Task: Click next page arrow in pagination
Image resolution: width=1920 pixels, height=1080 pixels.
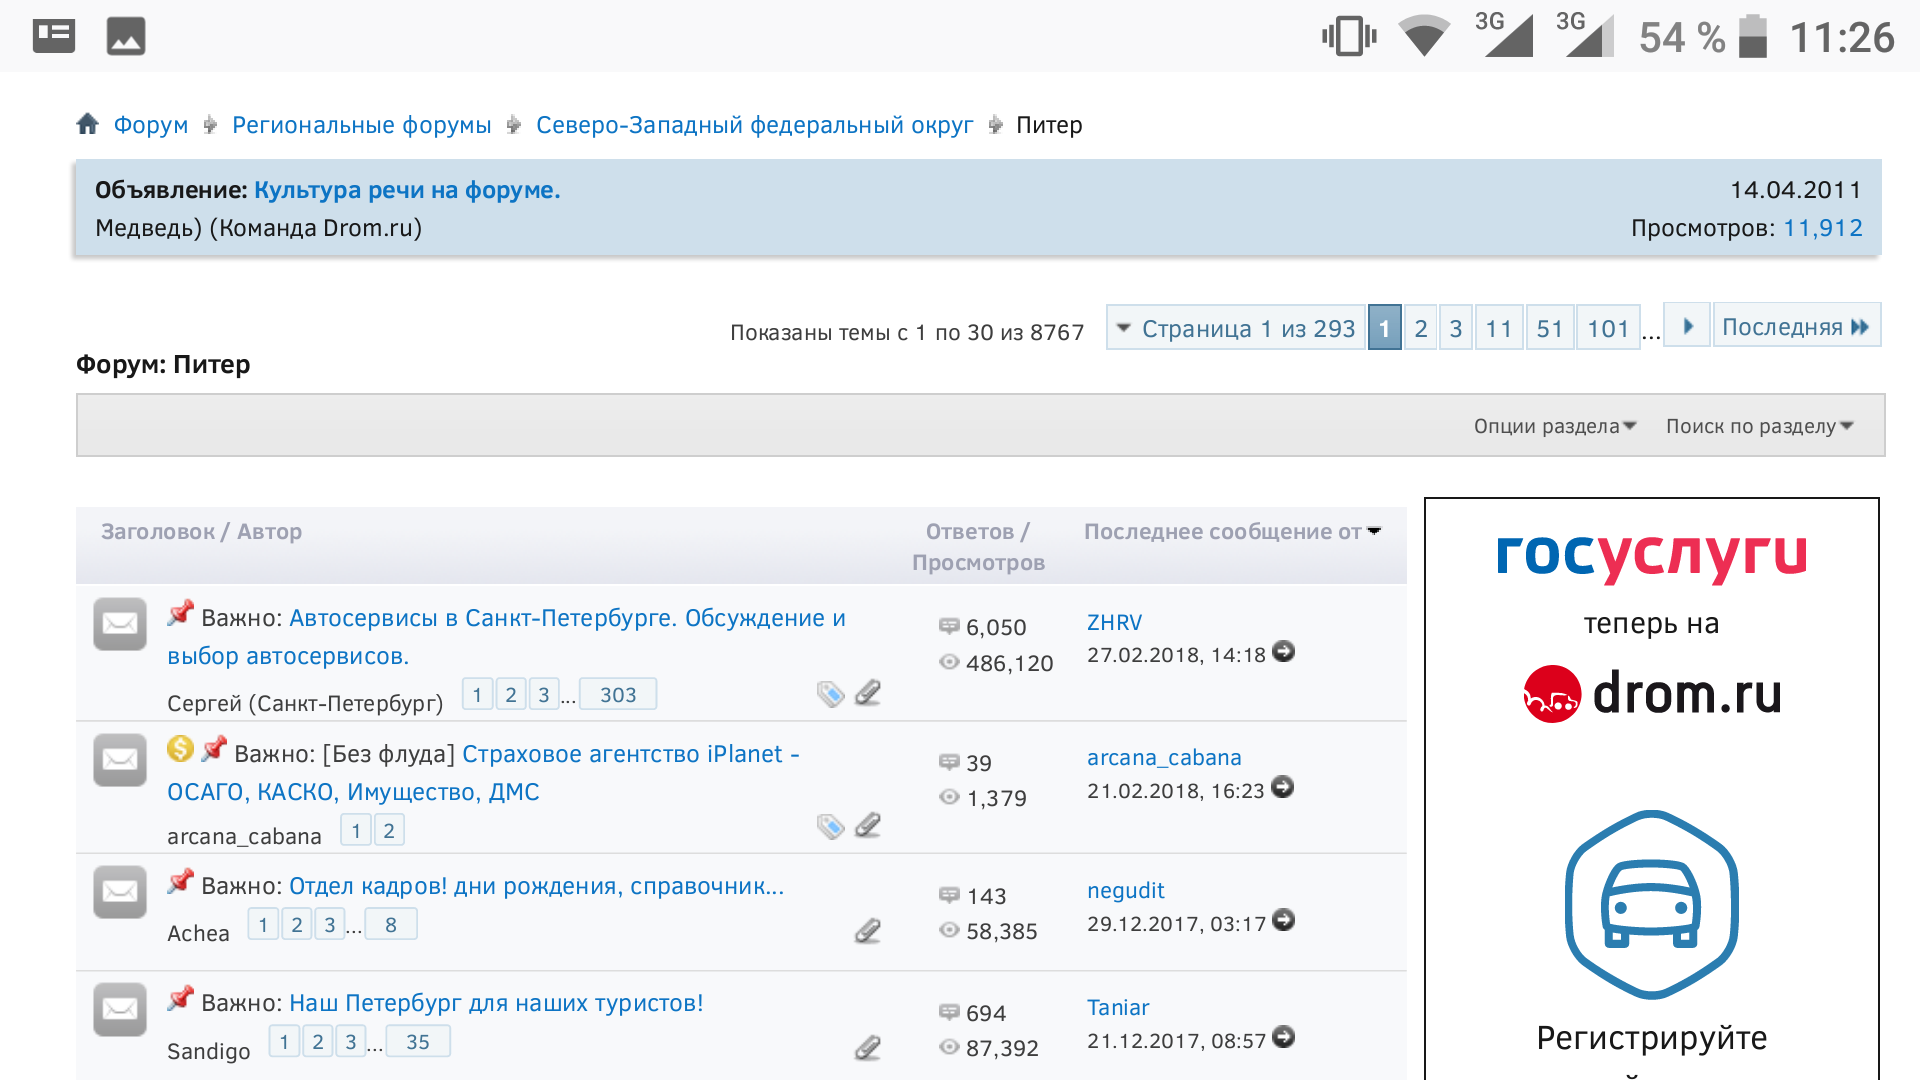Action: pos(1688,327)
